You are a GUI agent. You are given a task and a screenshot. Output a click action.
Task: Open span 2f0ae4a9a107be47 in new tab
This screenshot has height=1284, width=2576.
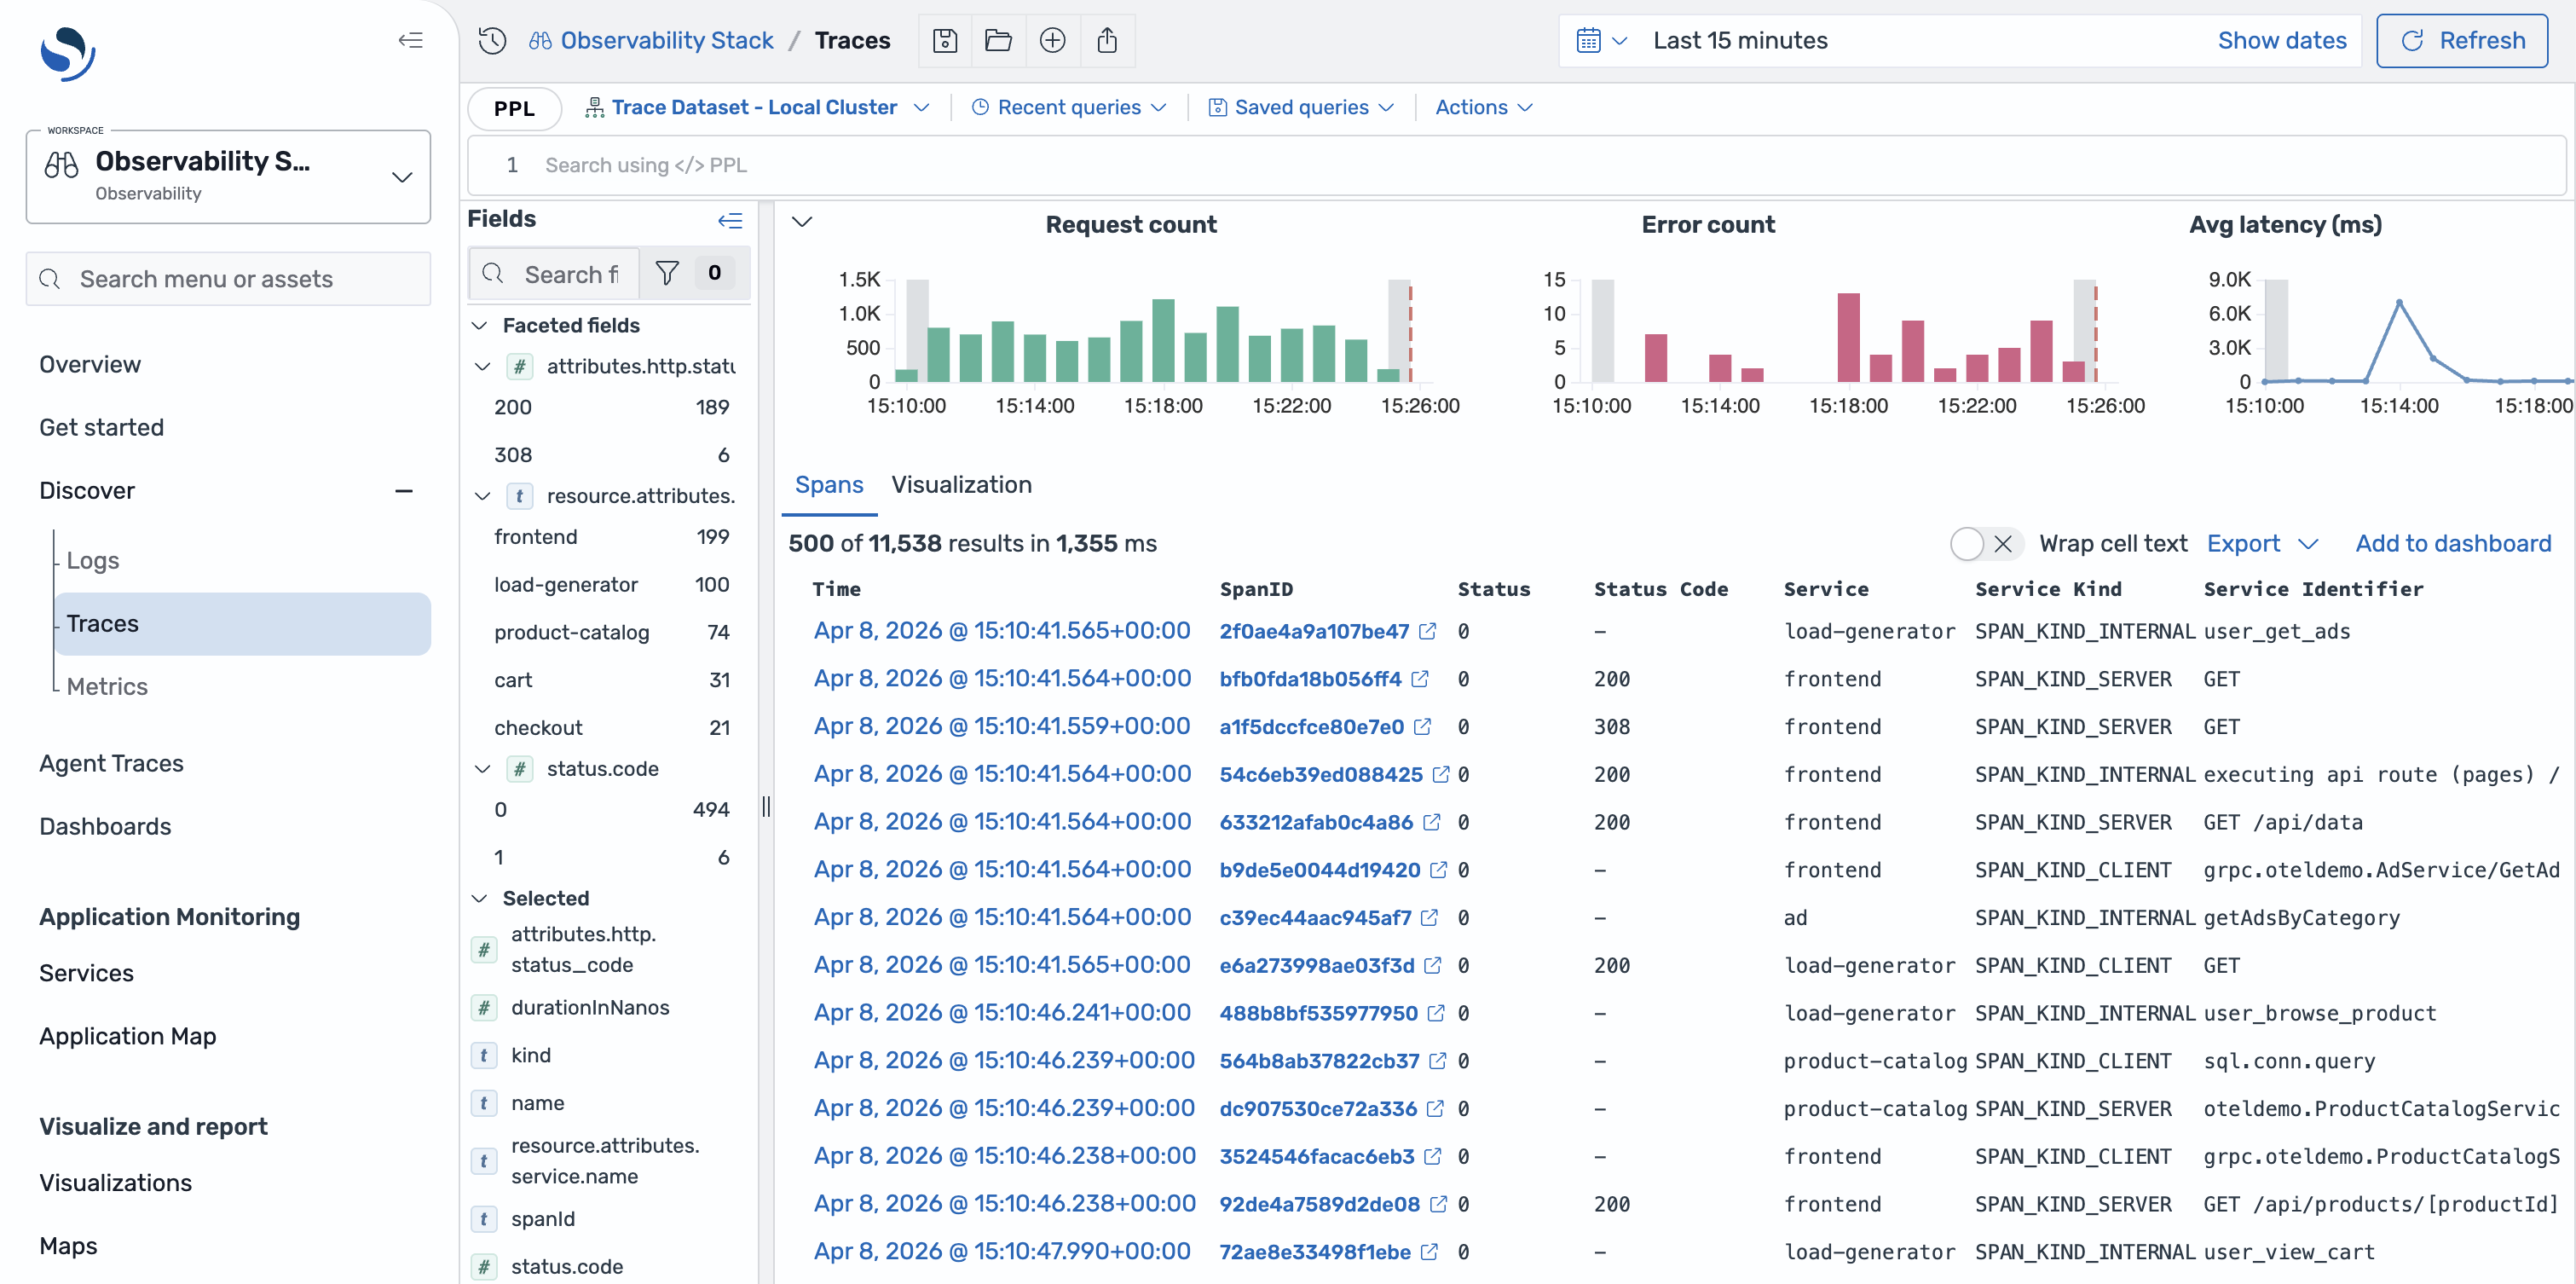(x=1428, y=631)
